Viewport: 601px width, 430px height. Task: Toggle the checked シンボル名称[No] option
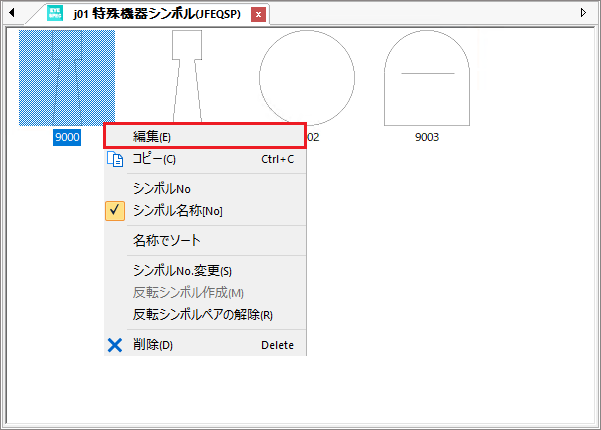(178, 211)
